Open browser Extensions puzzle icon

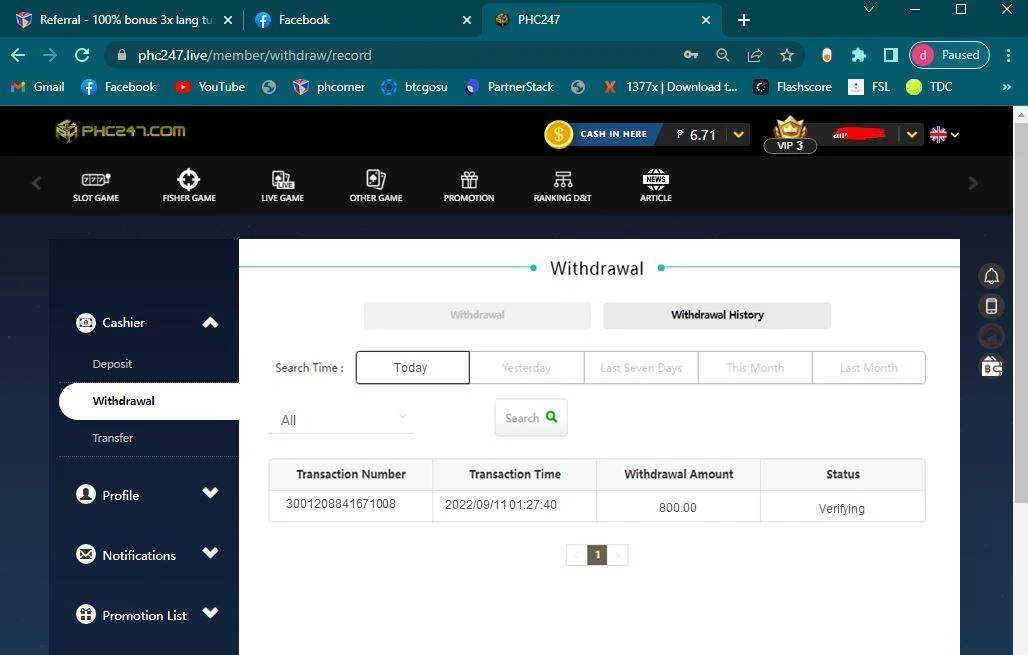[x=858, y=55]
